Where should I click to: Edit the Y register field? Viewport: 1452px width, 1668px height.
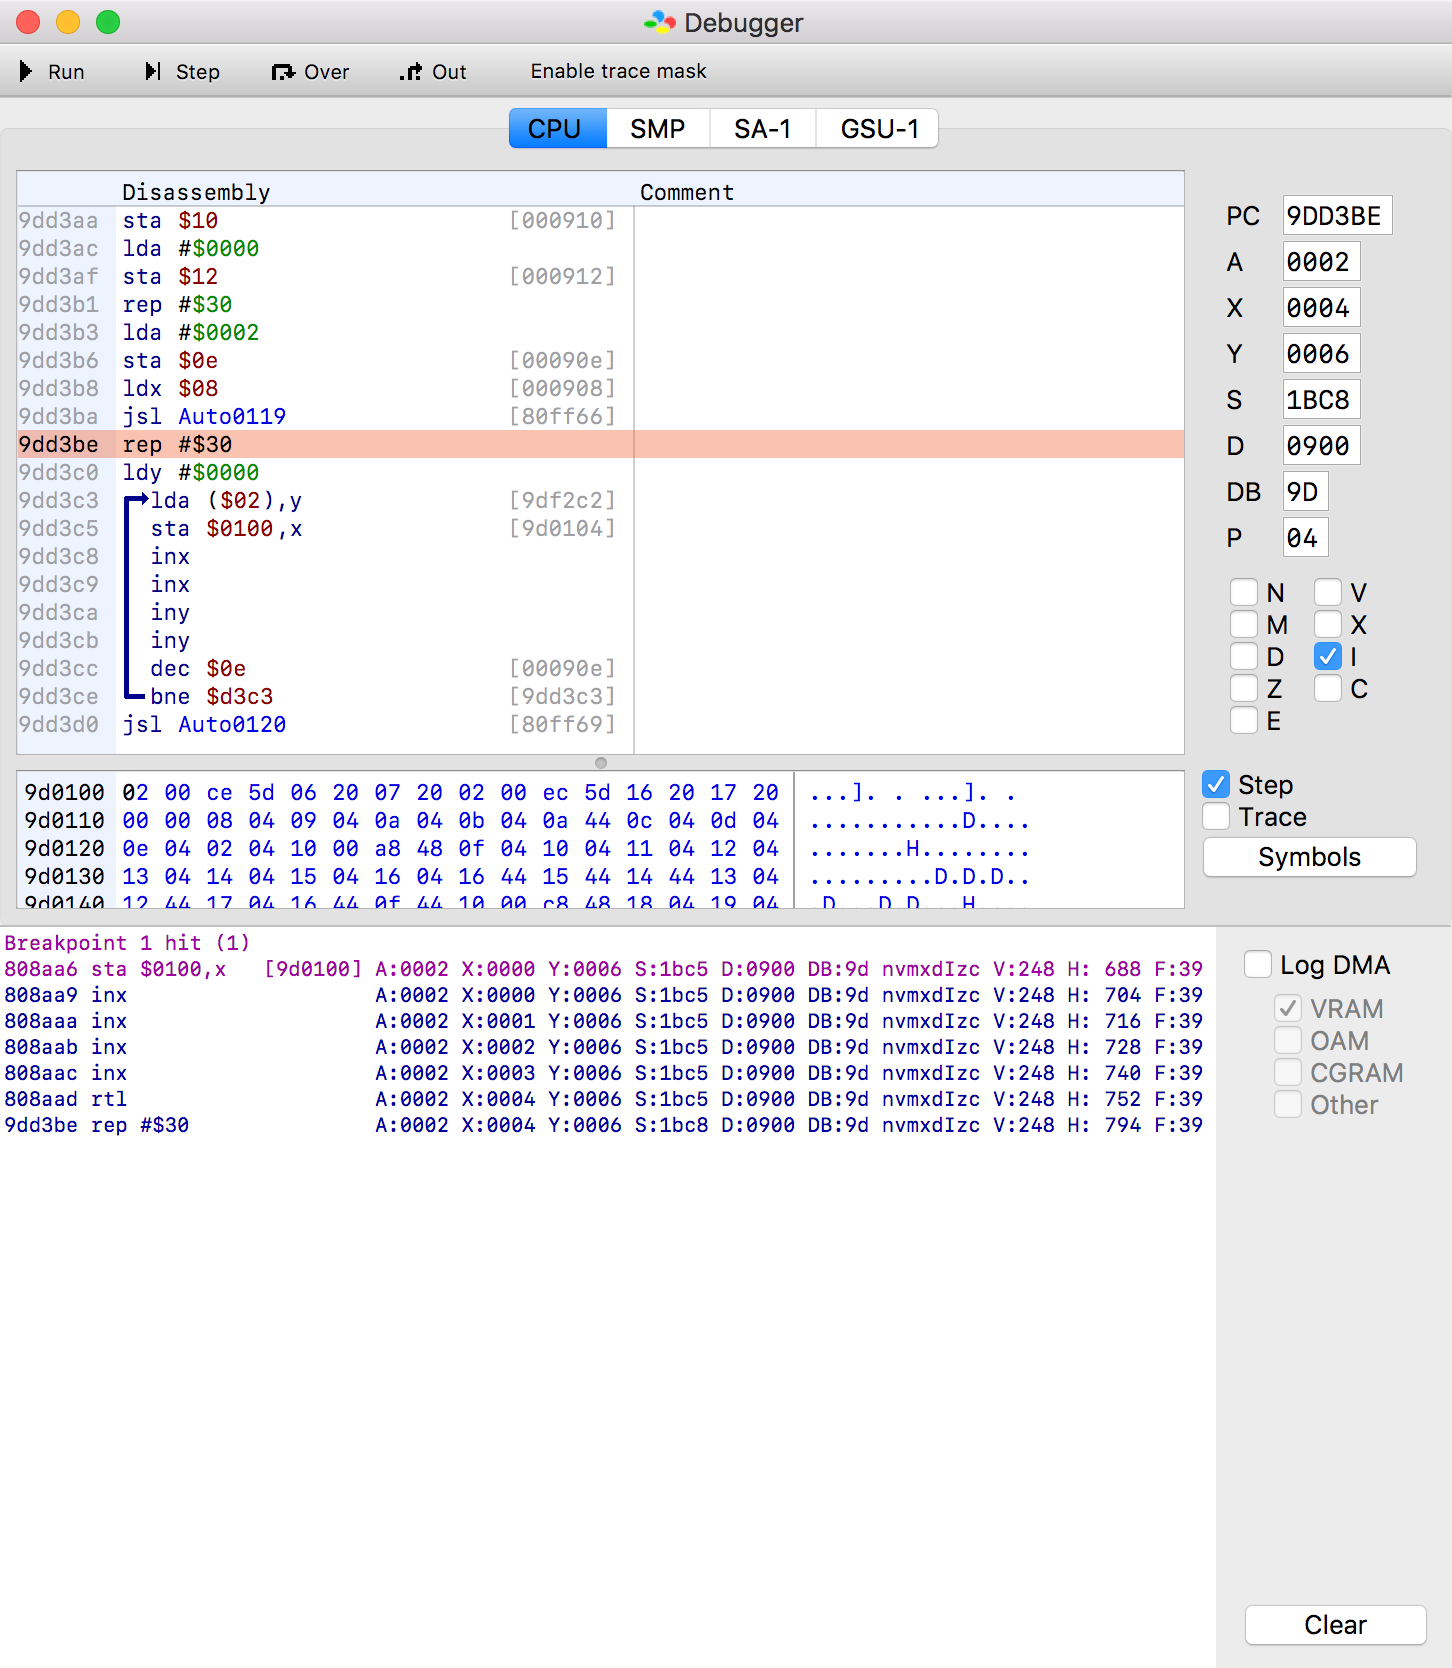coord(1321,354)
